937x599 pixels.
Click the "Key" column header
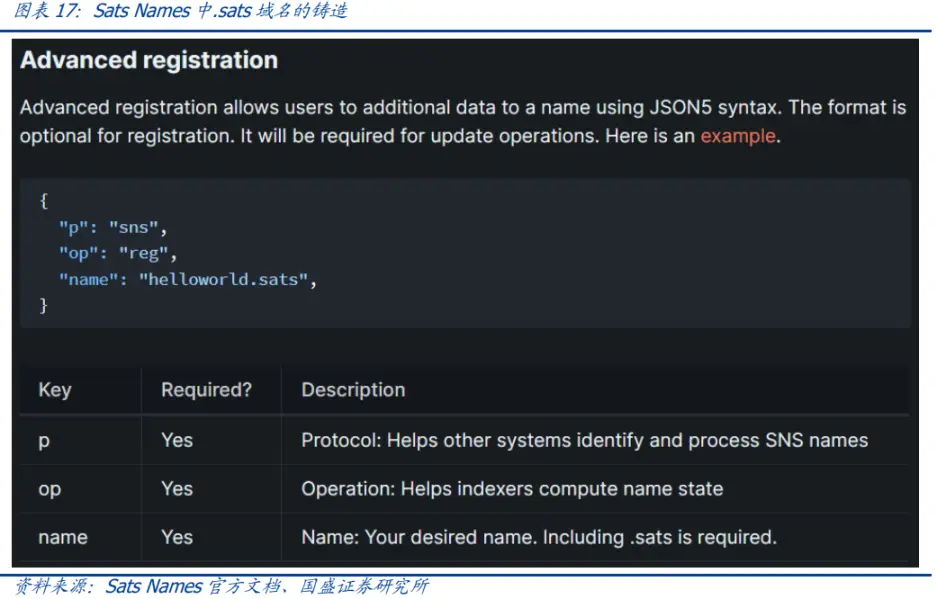(55, 390)
